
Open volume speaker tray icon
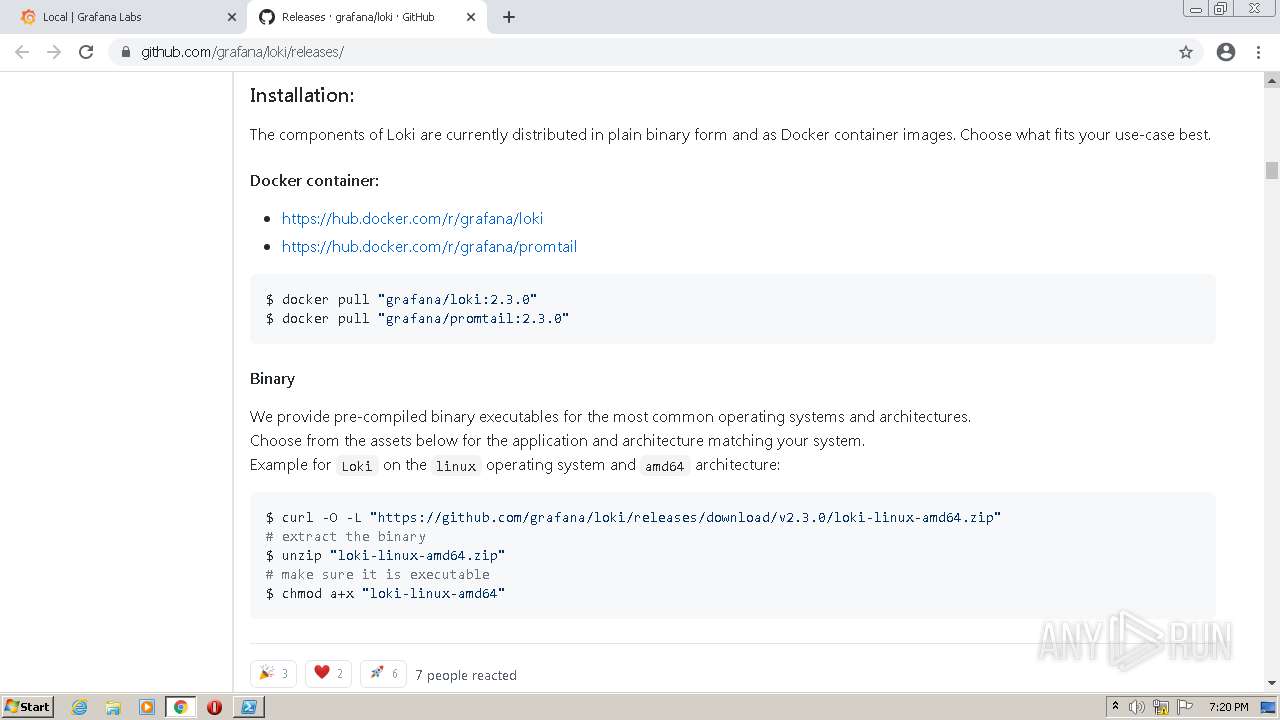(x=1137, y=707)
